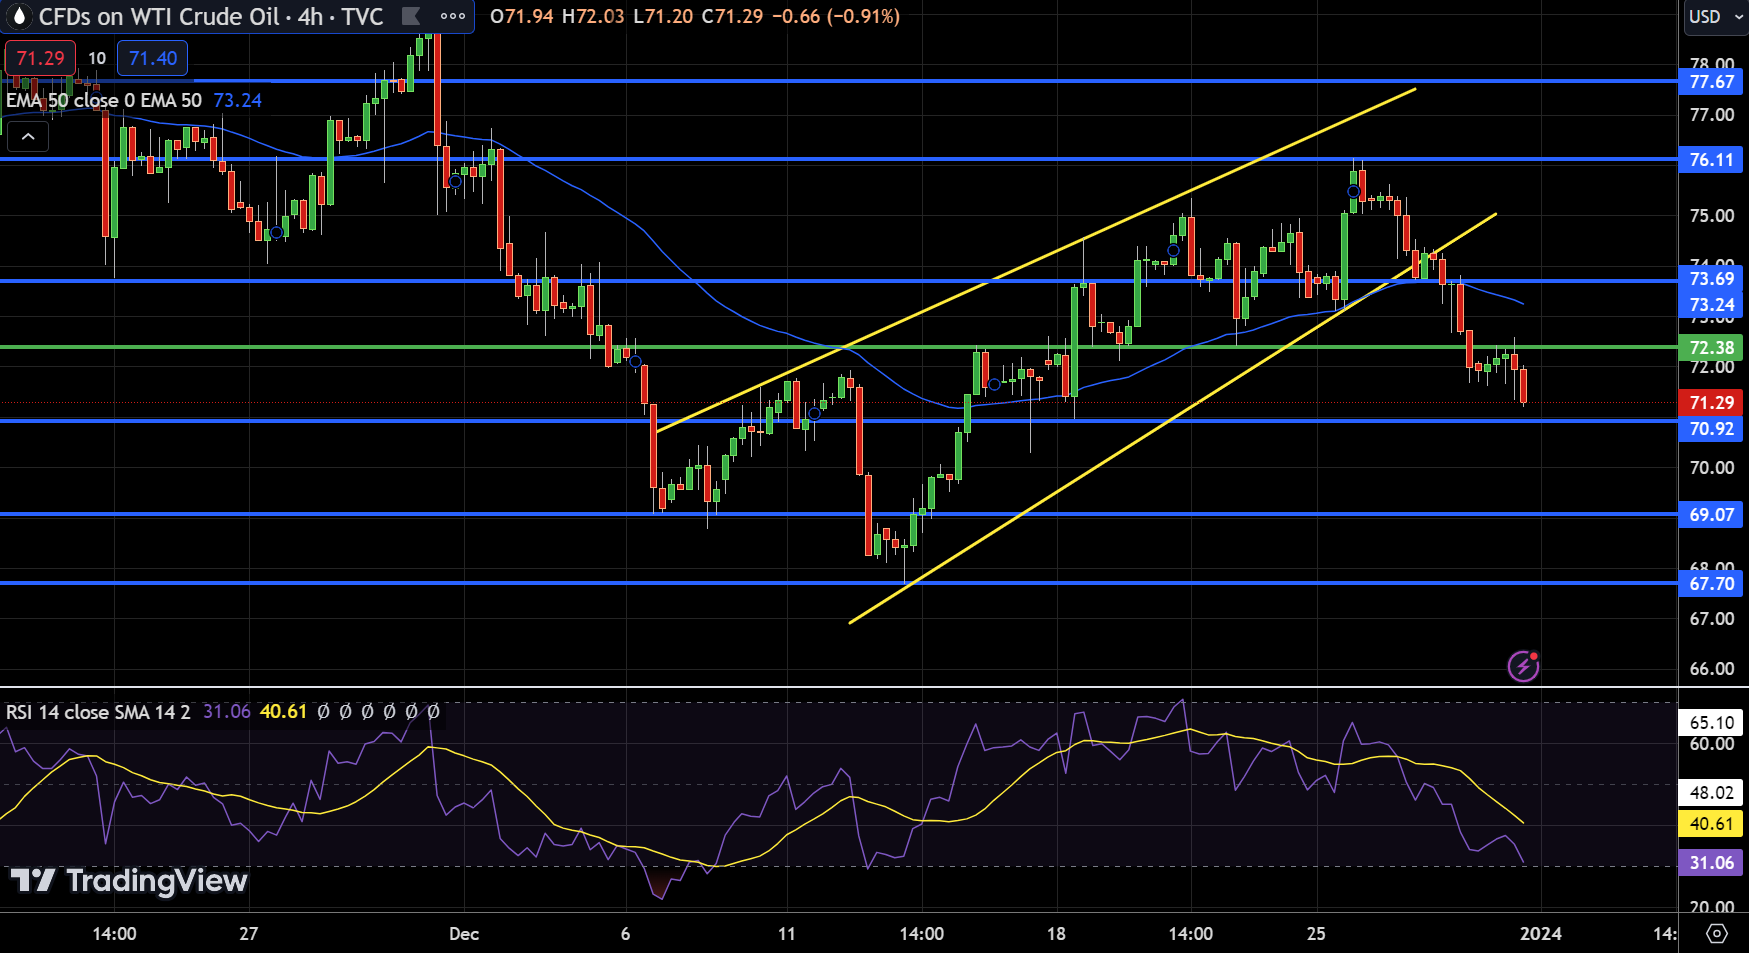Click the red sell button showing 71.29

[x=39, y=58]
